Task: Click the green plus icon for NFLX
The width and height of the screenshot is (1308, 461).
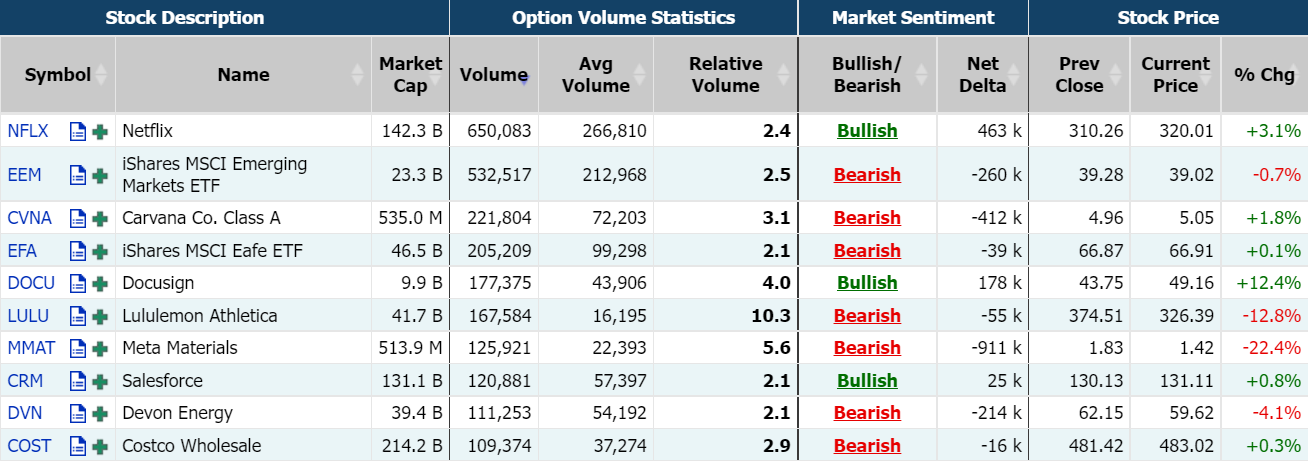Action: (100, 131)
